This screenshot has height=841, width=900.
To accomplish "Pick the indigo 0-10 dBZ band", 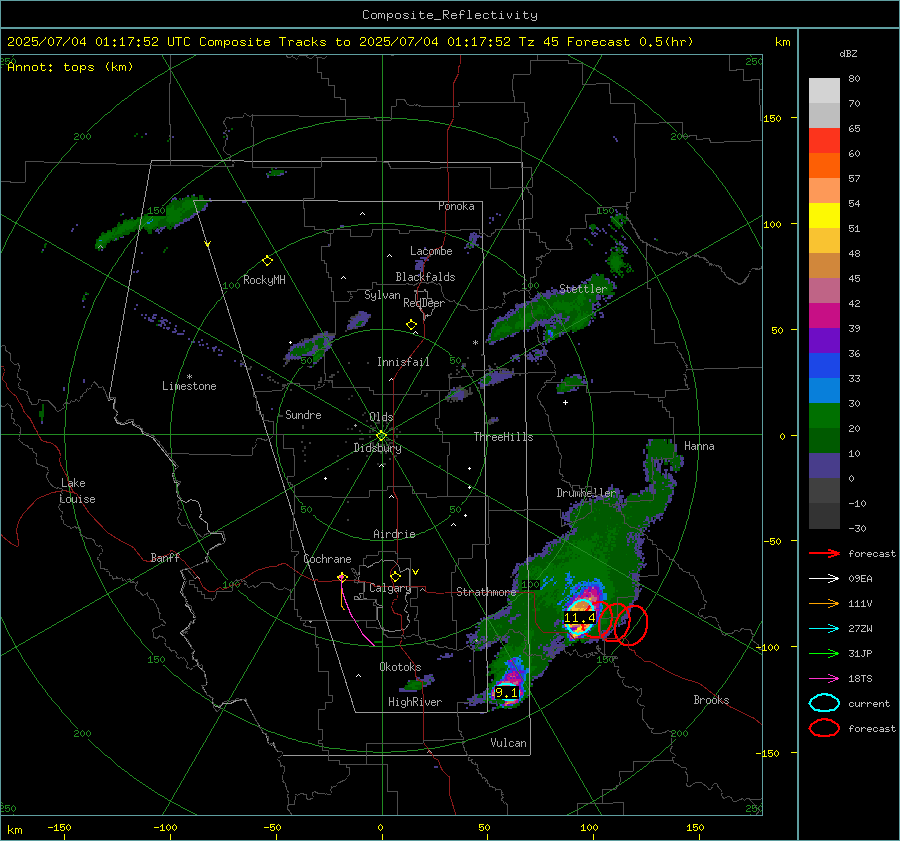I will pyautogui.click(x=824, y=466).
